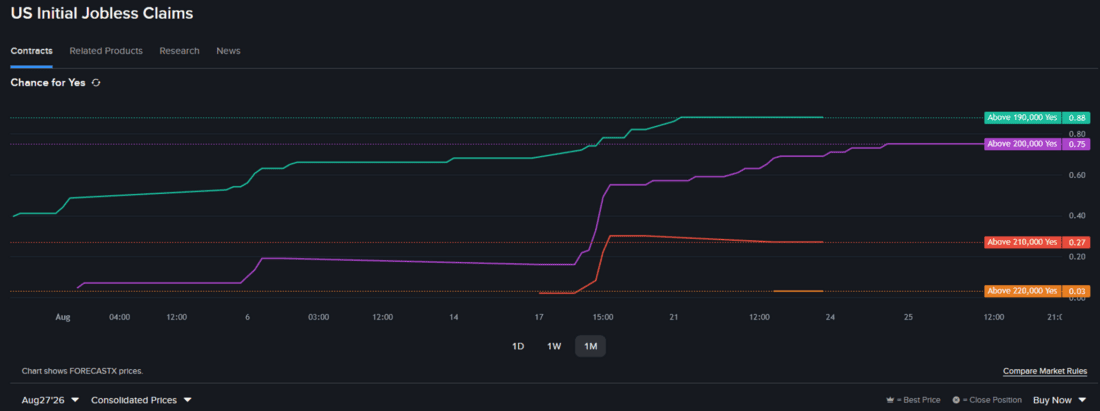Open the Buy Now dropdown
The height and width of the screenshot is (411, 1100).
tap(1059, 400)
